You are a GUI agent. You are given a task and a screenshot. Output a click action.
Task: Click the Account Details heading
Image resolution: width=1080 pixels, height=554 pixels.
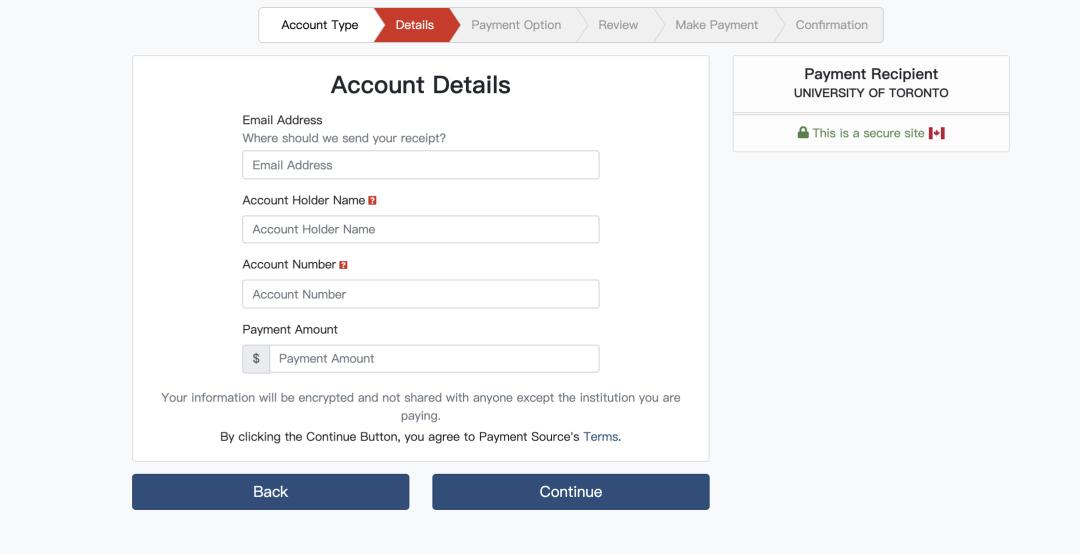420,85
